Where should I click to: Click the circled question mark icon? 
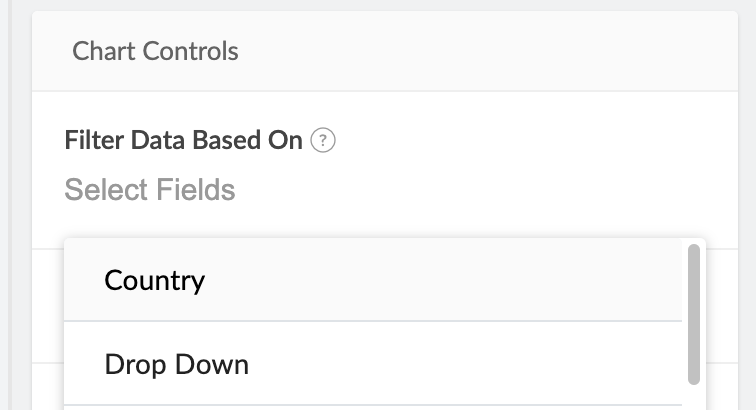[323, 141]
